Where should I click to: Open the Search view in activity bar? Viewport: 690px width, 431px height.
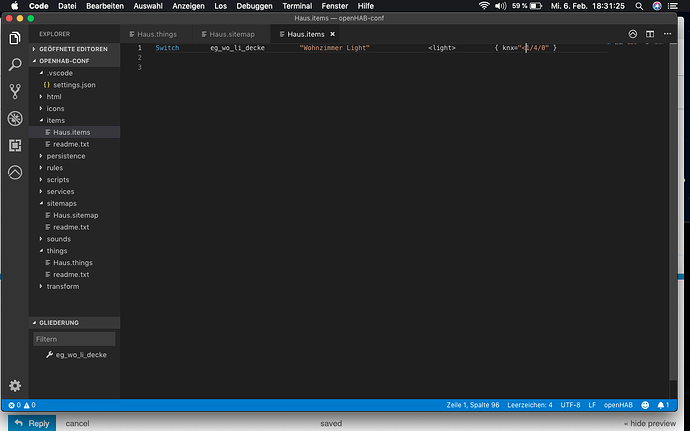click(x=15, y=65)
